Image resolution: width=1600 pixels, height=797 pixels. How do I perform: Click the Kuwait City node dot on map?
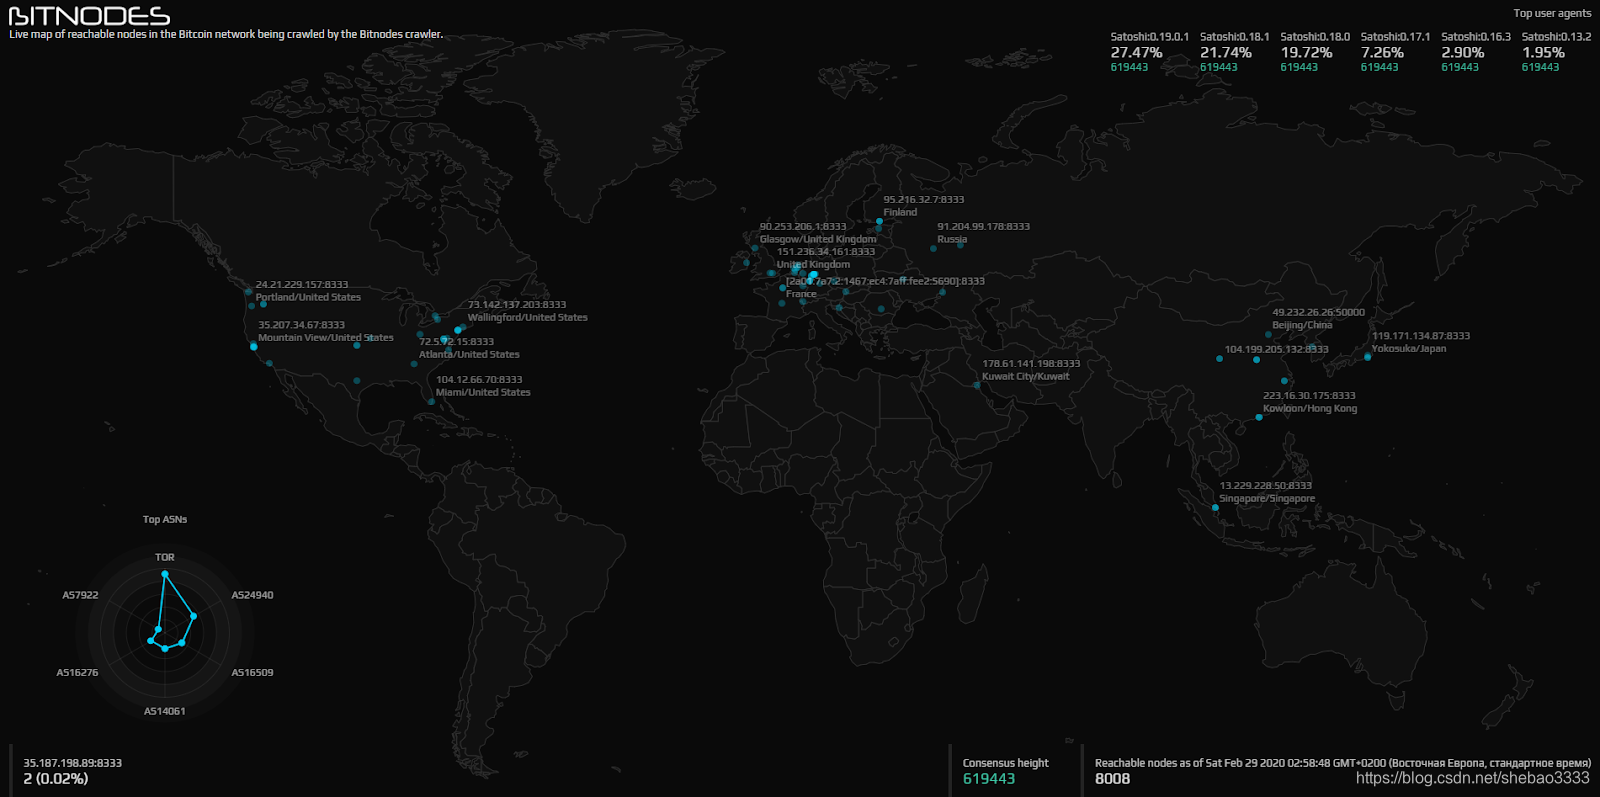click(x=977, y=385)
